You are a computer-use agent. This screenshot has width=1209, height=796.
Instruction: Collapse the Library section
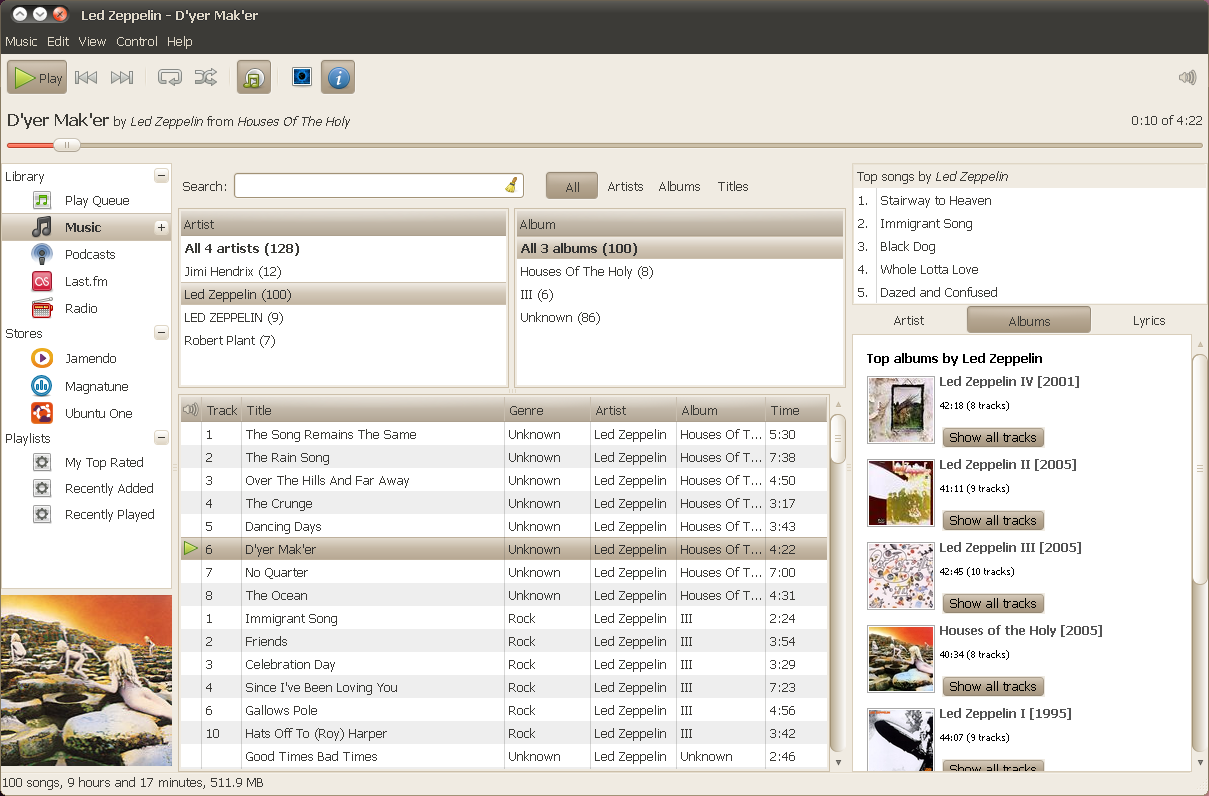click(161, 176)
